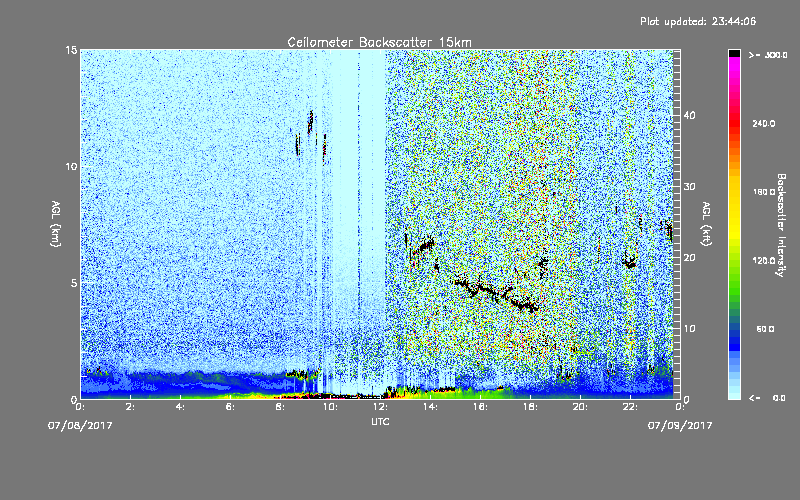Click the '2:' hour tick label
Image resolution: width=800 pixels, height=500 pixels.
[131, 407]
